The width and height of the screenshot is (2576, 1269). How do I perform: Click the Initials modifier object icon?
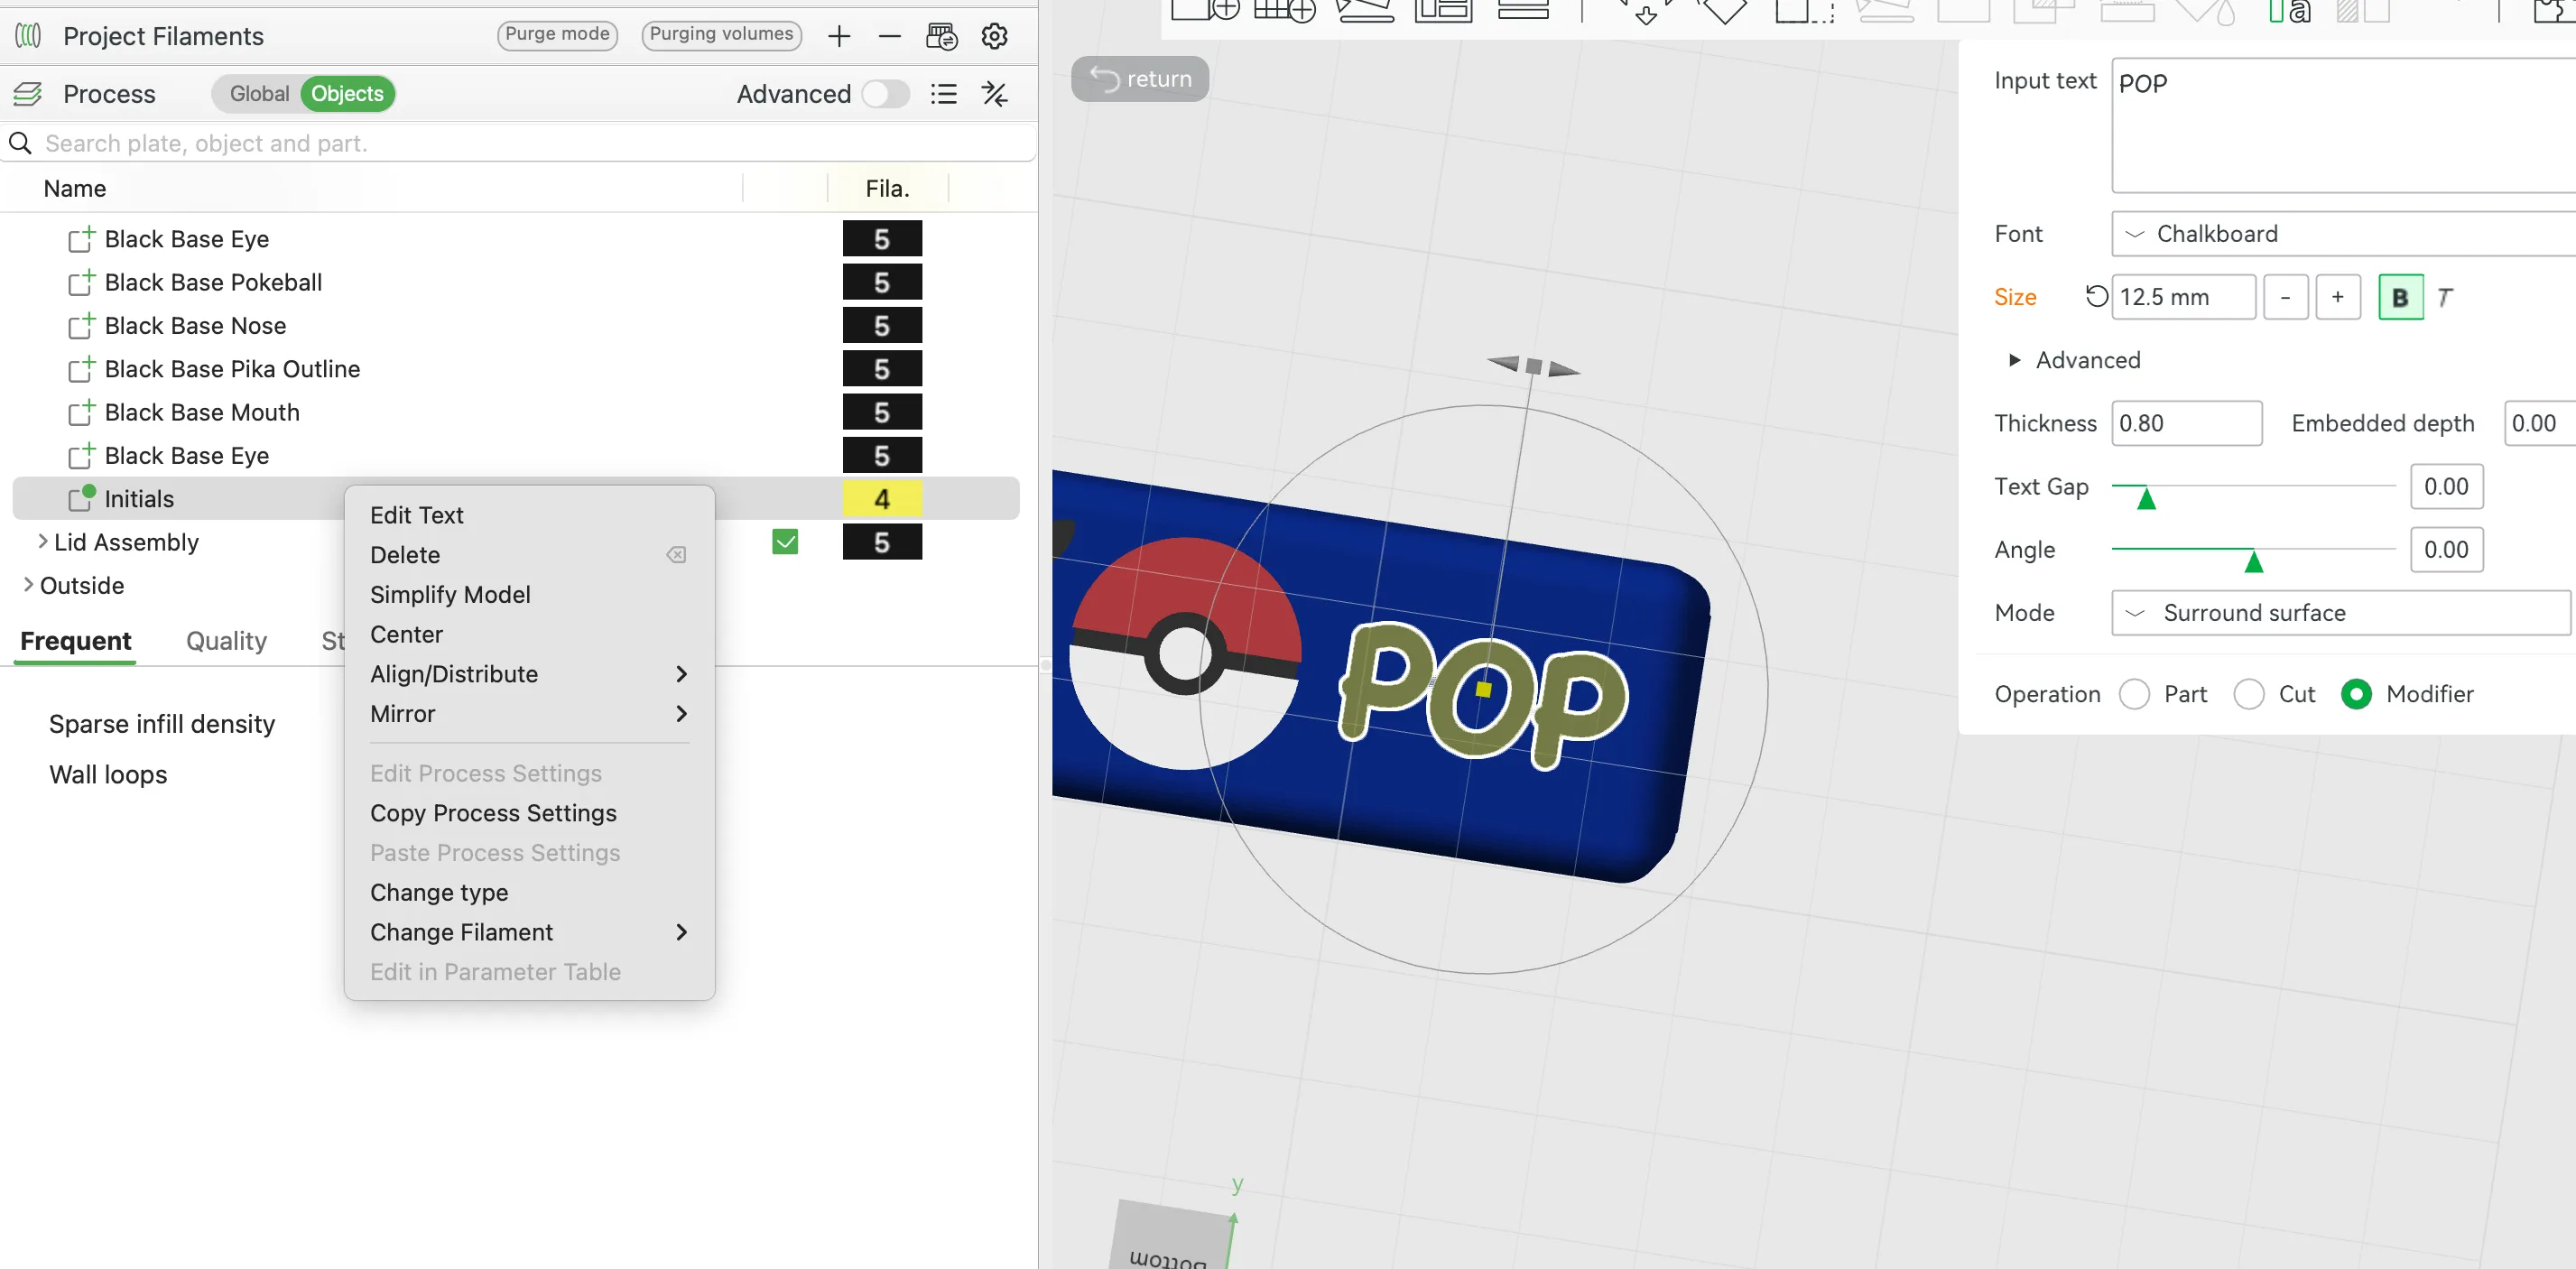(x=81, y=497)
